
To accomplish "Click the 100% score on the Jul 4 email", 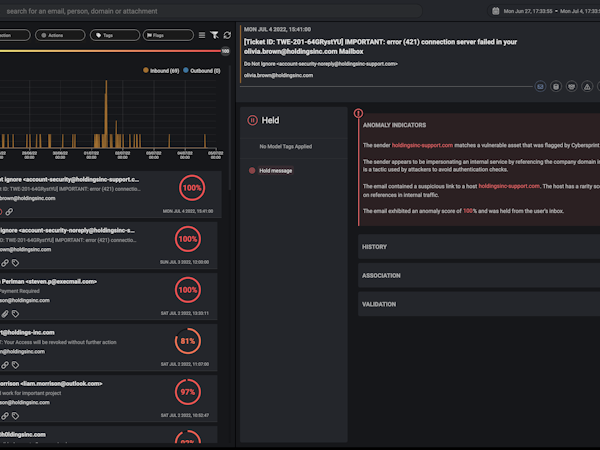I will click(x=192, y=188).
